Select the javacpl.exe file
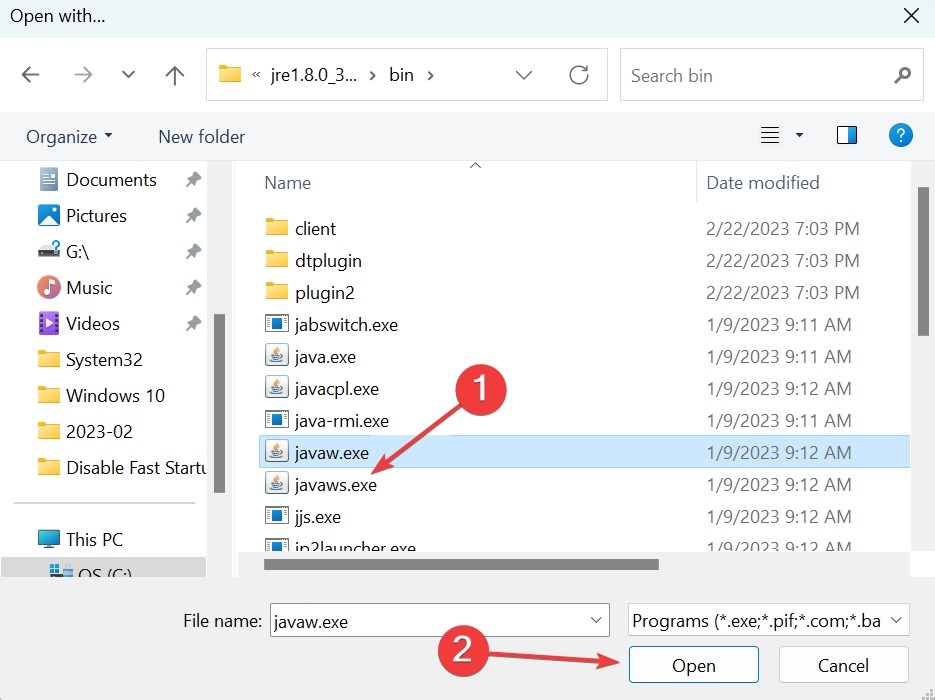935x700 pixels. tap(336, 389)
